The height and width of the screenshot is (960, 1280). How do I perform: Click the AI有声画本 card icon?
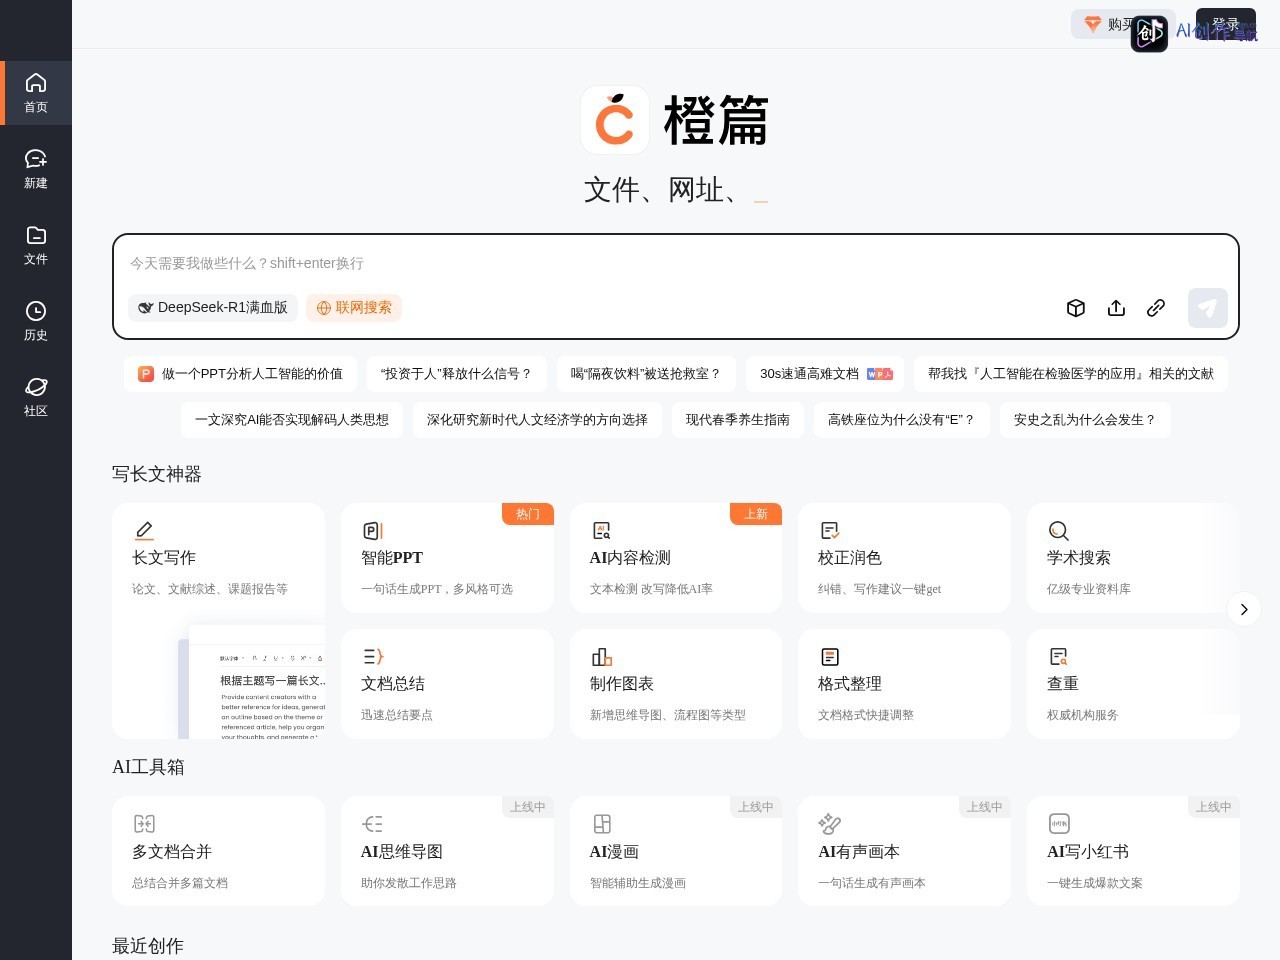click(830, 824)
